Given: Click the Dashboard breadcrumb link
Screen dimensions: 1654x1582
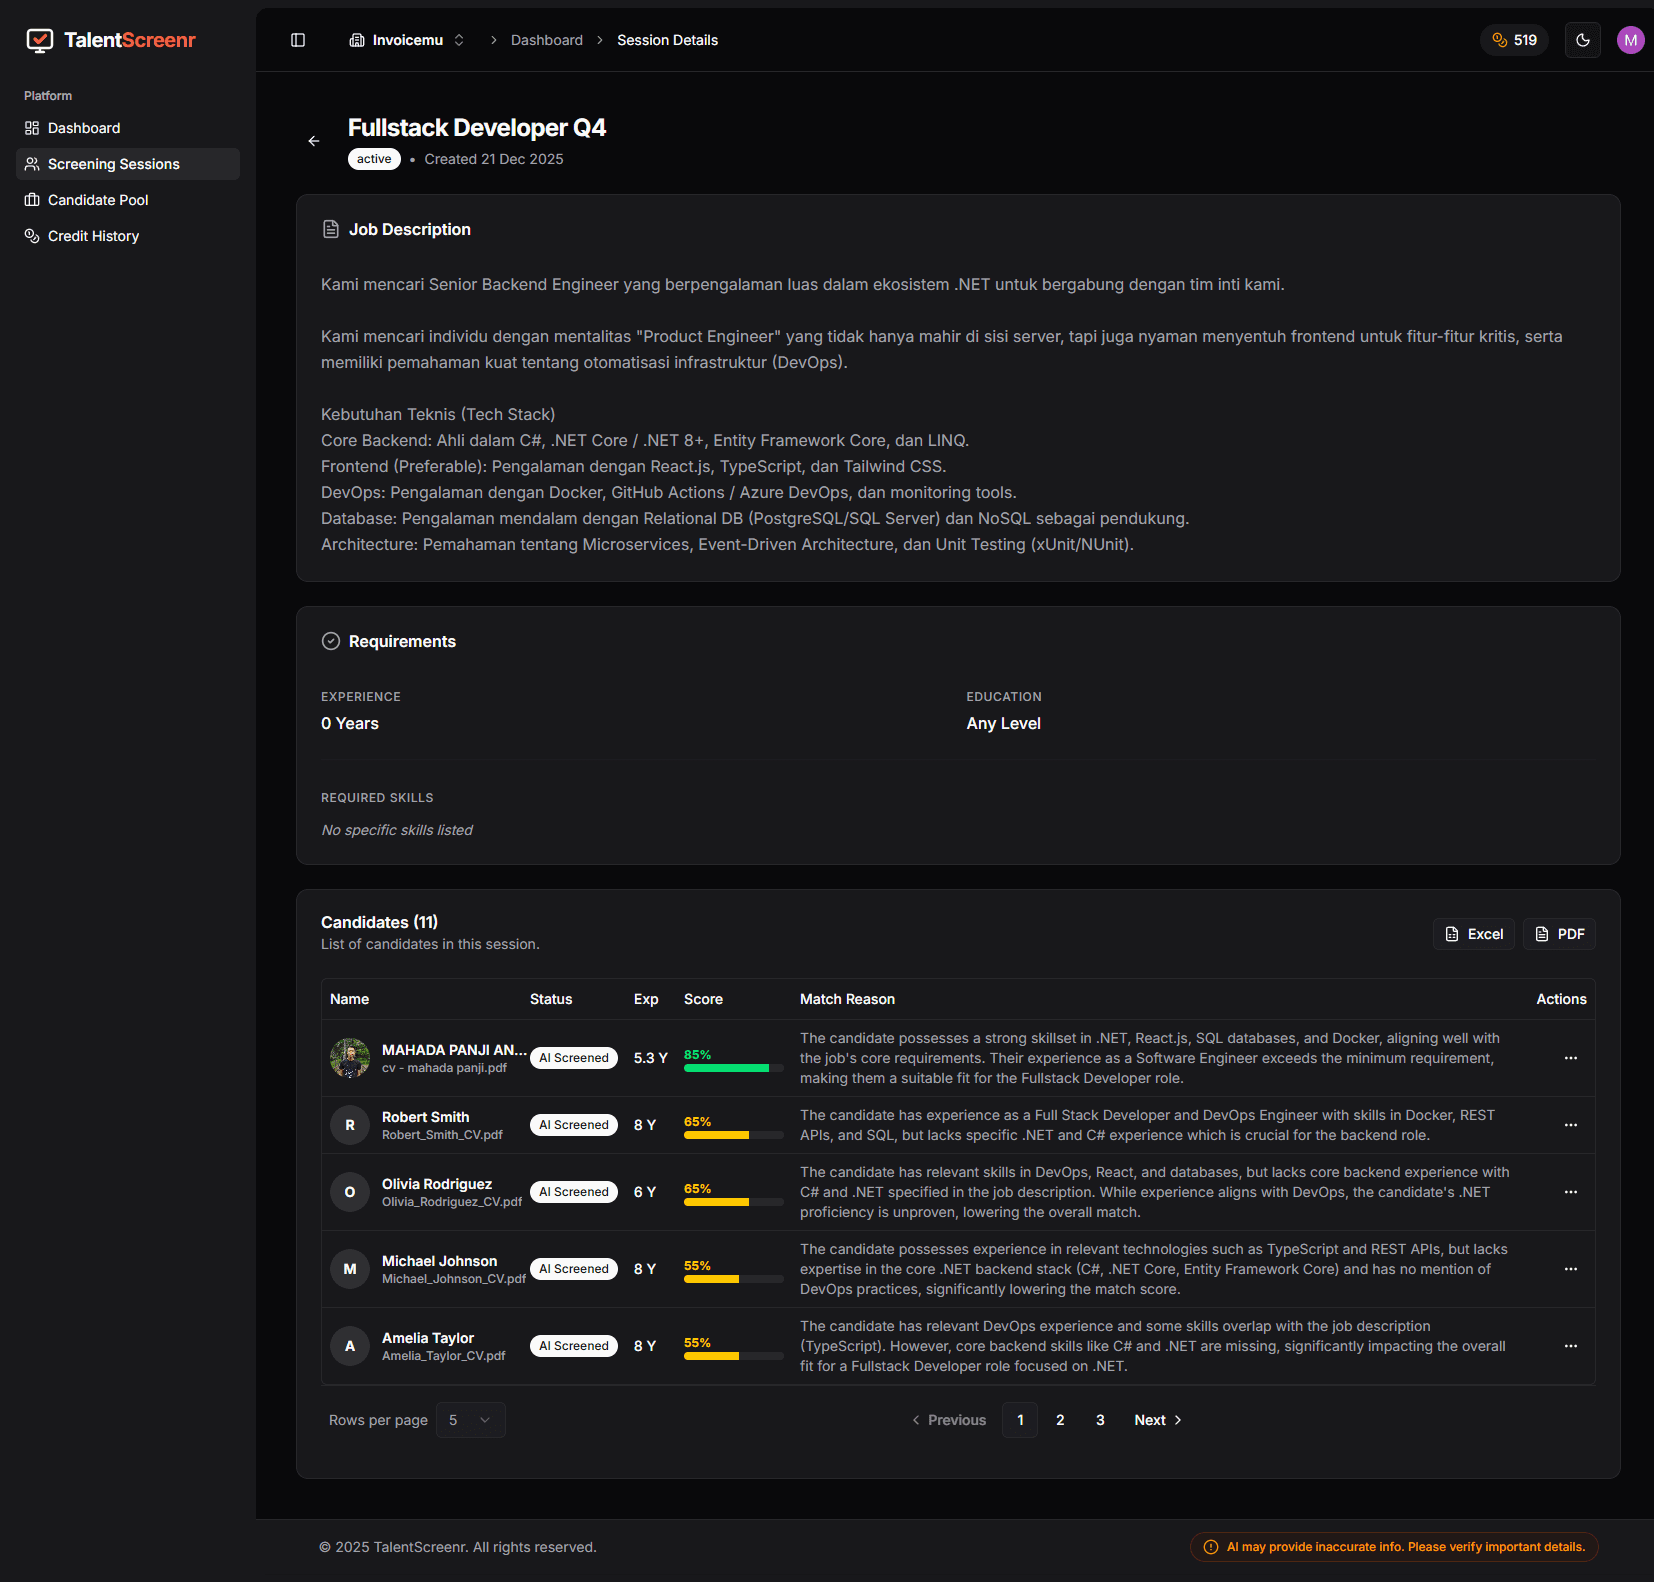Looking at the screenshot, I should 546,40.
